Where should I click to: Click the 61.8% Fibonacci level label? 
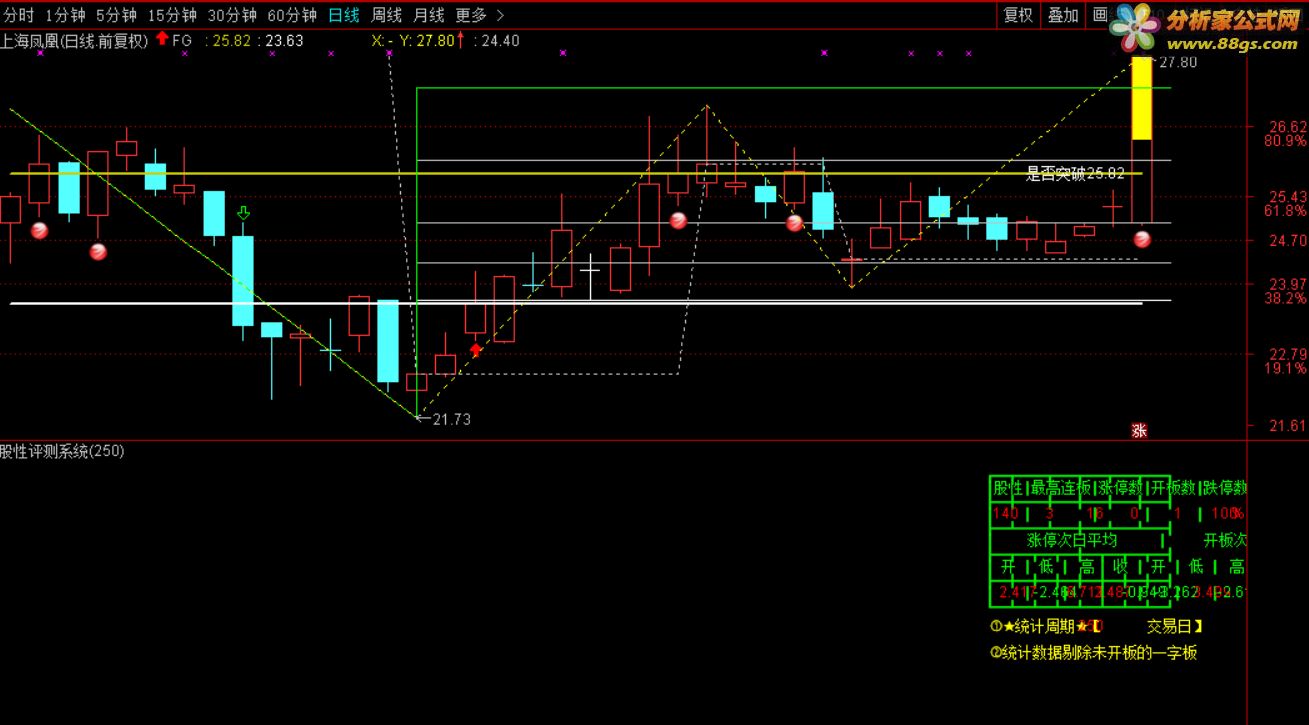point(1285,211)
